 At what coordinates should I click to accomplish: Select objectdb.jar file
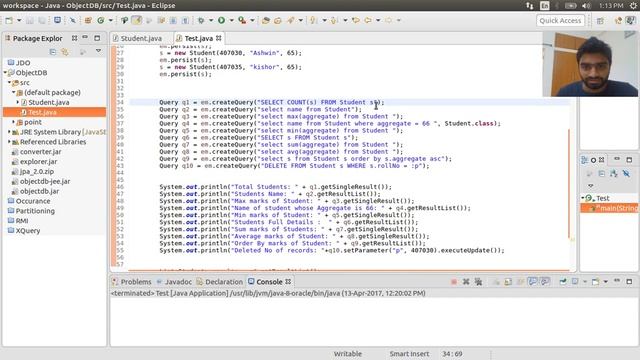(x=35, y=191)
